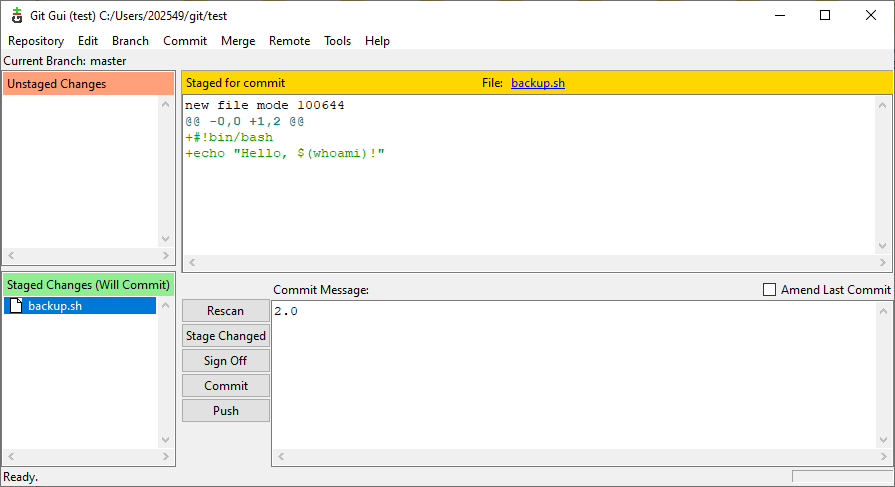895x487 pixels.
Task: Click the Unstaged Changes scroll right arrow
Action: (x=166, y=255)
